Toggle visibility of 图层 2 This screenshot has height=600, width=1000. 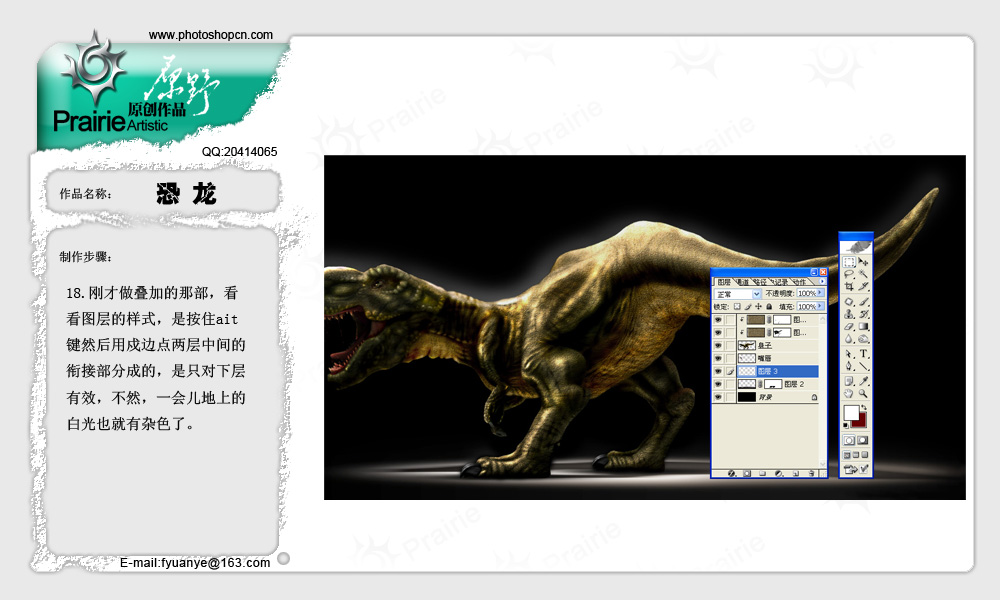pos(718,384)
